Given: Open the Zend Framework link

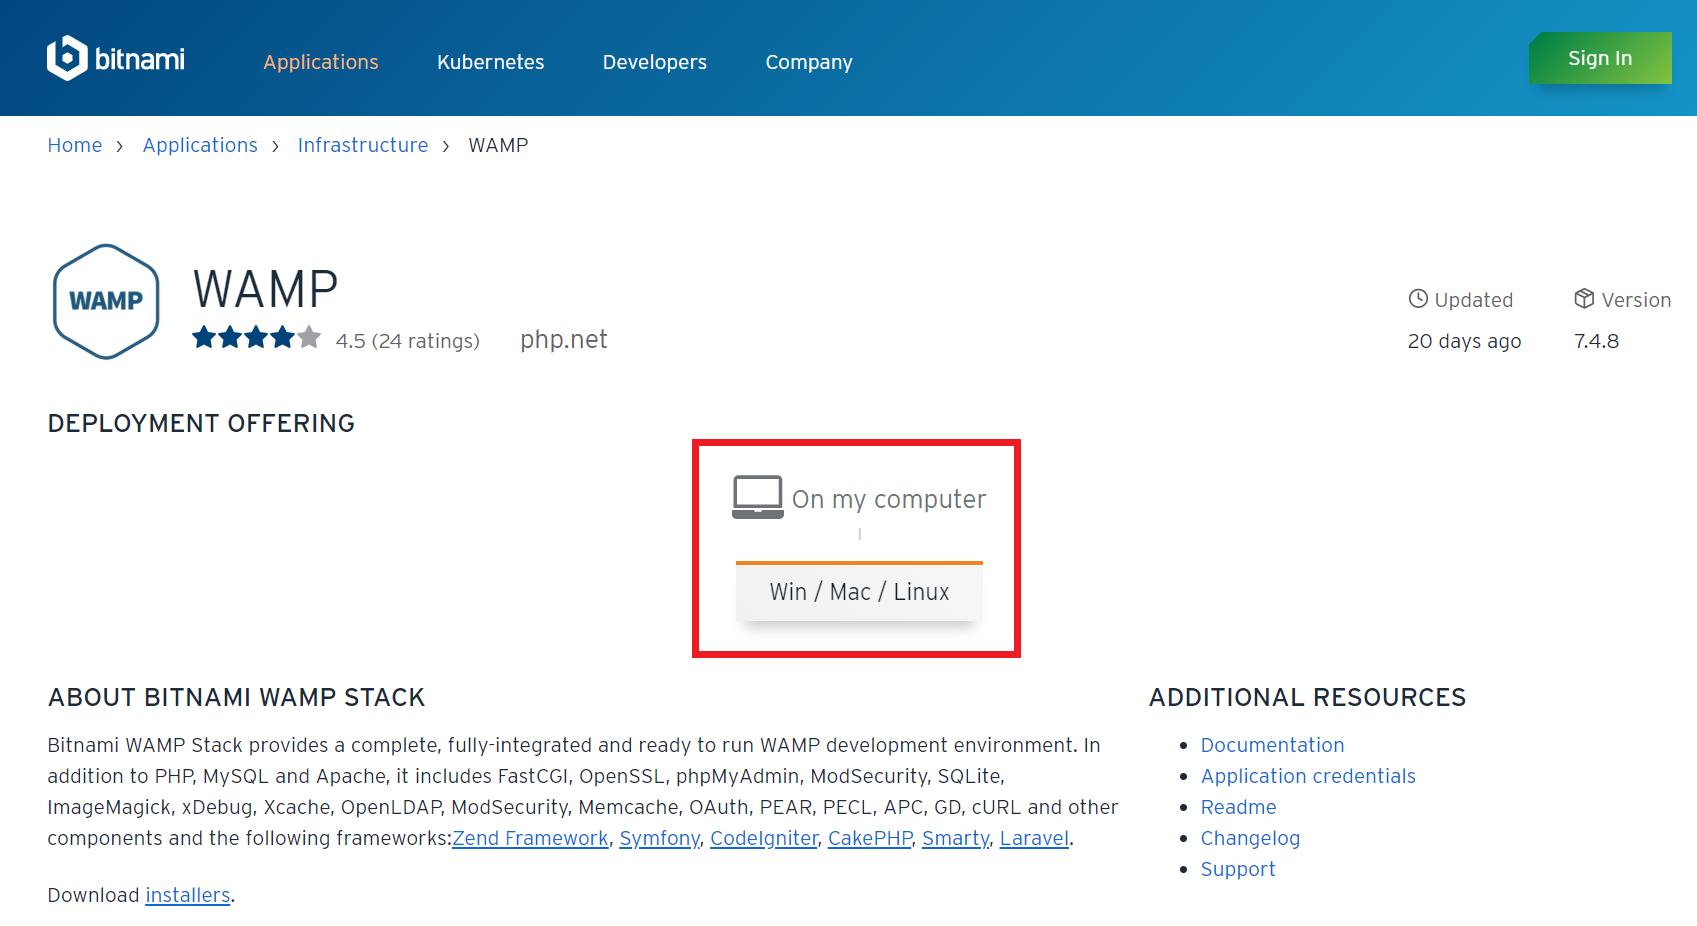Looking at the screenshot, I should tap(530, 838).
